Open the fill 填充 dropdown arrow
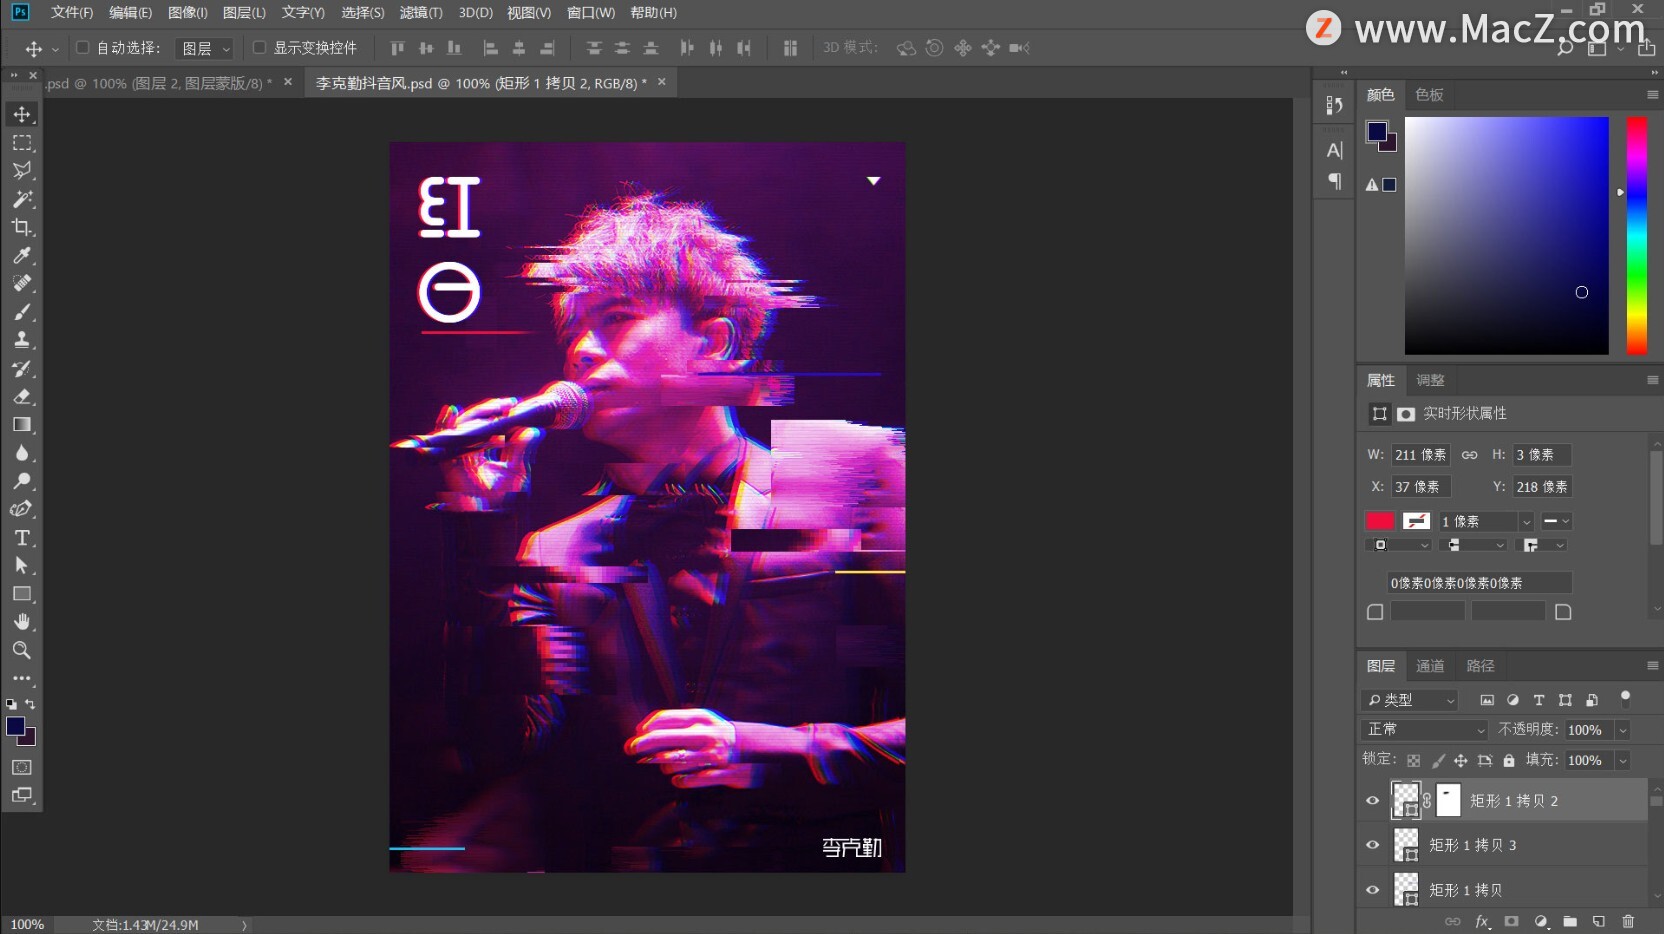The image size is (1664, 934). [1623, 761]
